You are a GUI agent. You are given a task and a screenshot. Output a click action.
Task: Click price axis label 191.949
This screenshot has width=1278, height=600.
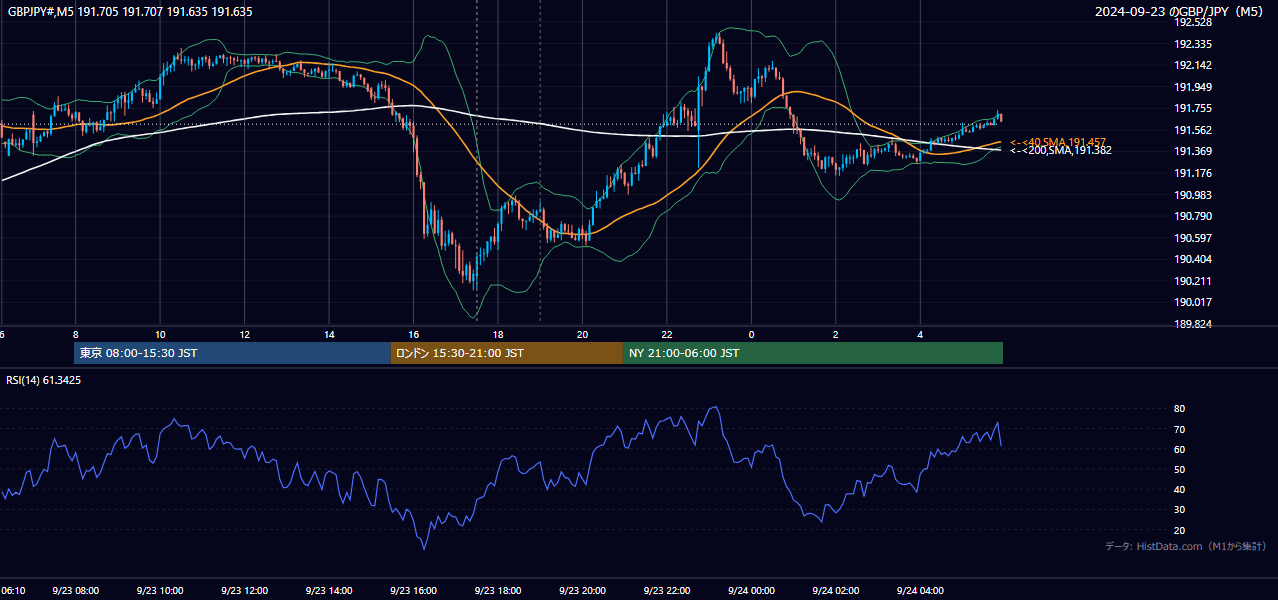pyautogui.click(x=1192, y=87)
